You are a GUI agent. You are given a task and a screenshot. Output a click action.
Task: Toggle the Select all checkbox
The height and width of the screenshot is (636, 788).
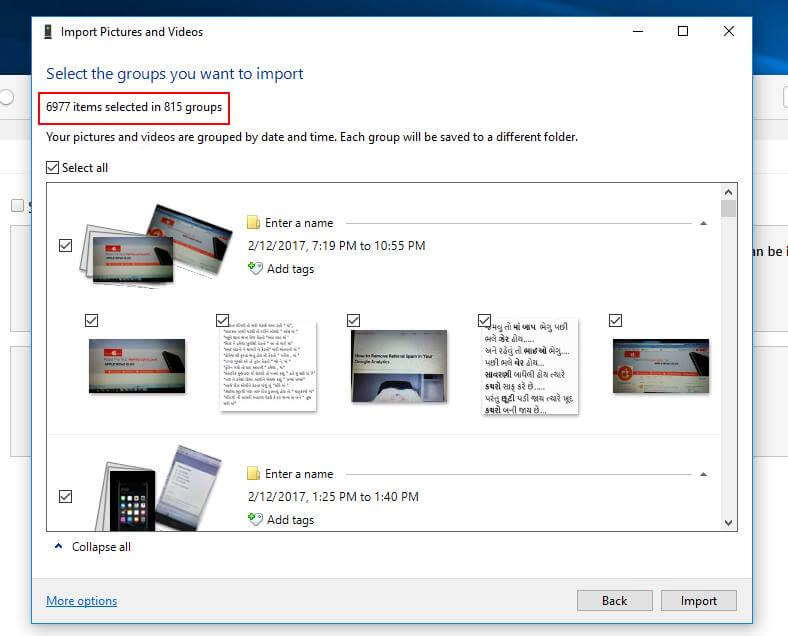tap(52, 167)
